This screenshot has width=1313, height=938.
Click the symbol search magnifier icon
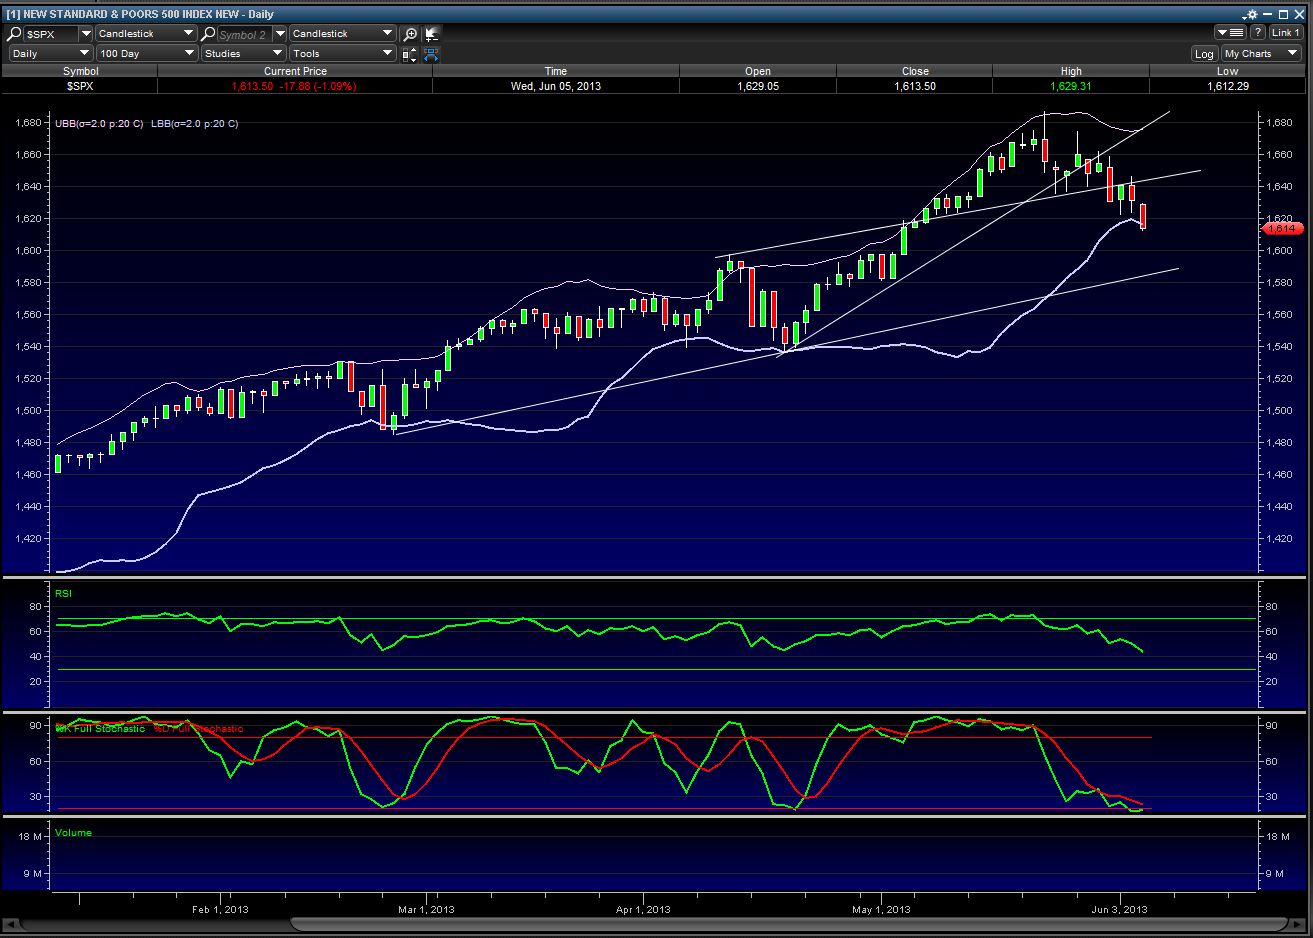pyautogui.click(x=15, y=34)
